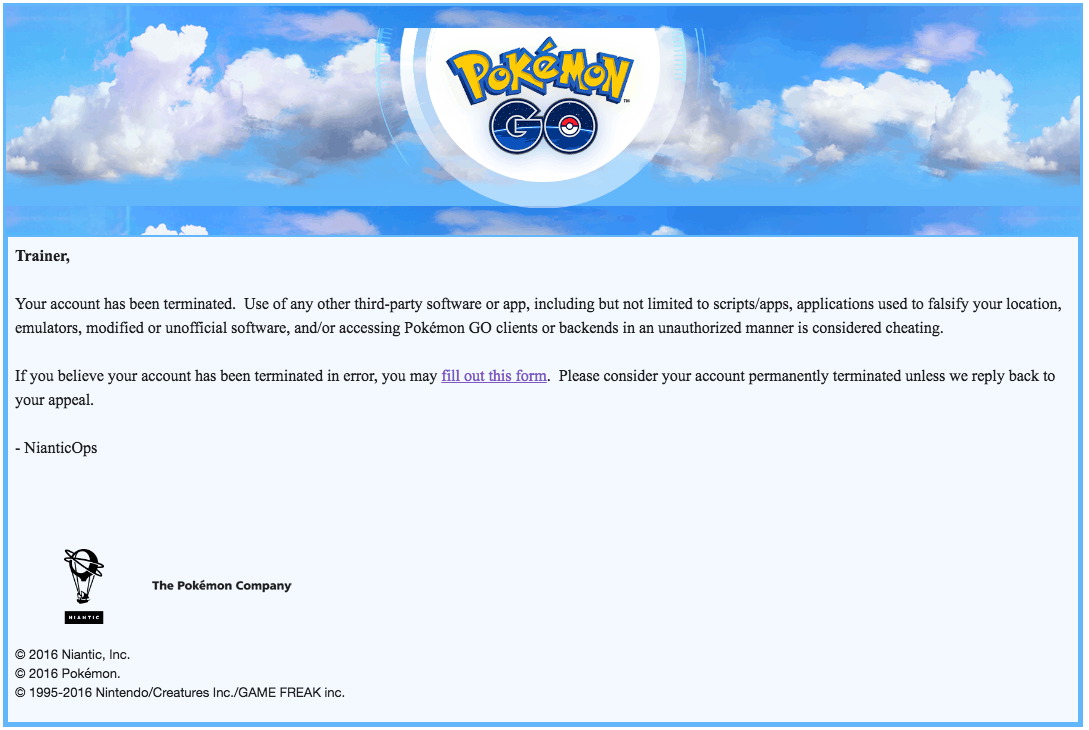Click 'The Pokémon Company' logo text
The width and height of the screenshot is (1089, 730).
(222, 586)
